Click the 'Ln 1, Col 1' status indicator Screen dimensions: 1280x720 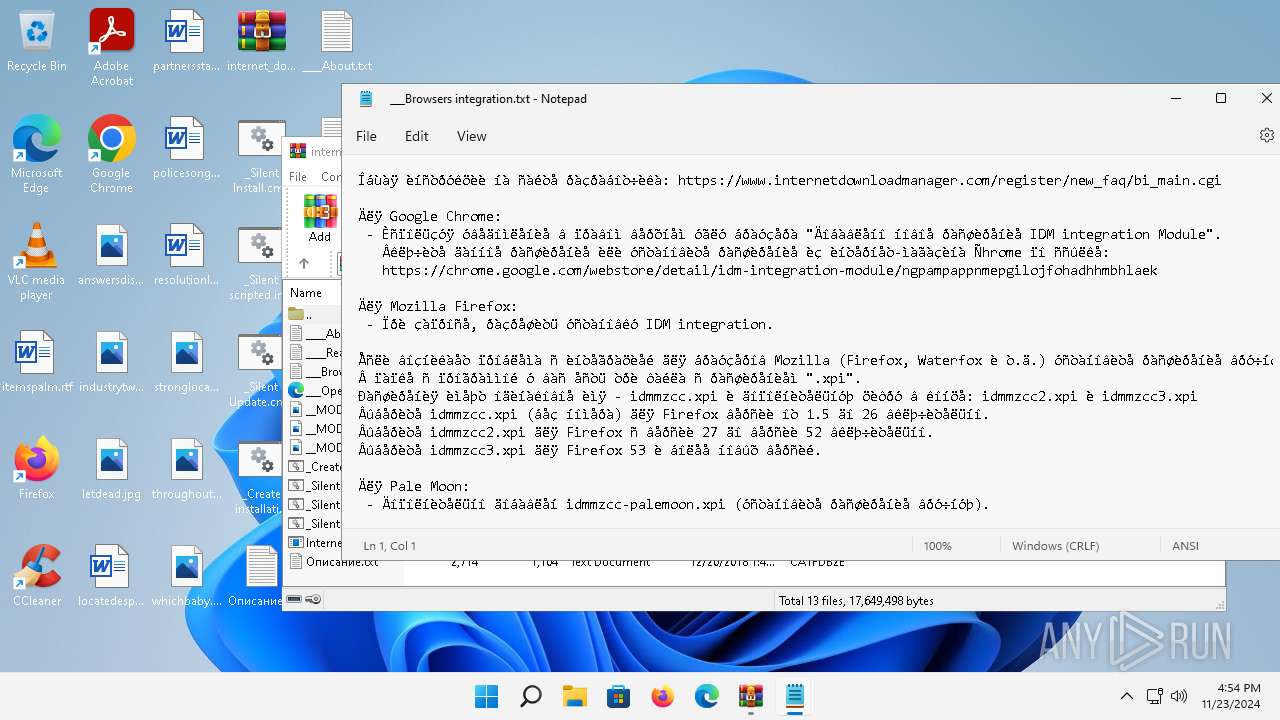pyautogui.click(x=390, y=546)
